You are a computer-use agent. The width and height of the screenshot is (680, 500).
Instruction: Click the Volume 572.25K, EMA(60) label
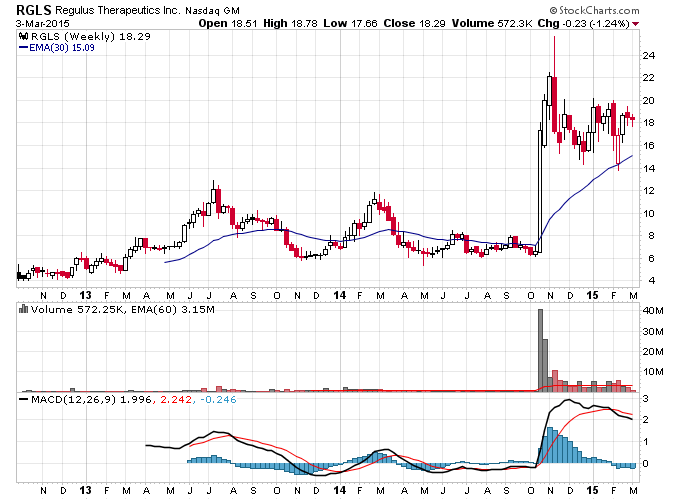pos(123,310)
